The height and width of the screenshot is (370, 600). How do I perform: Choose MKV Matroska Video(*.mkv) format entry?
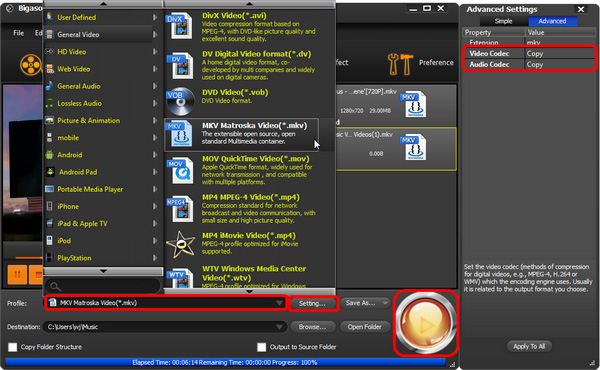(x=241, y=134)
